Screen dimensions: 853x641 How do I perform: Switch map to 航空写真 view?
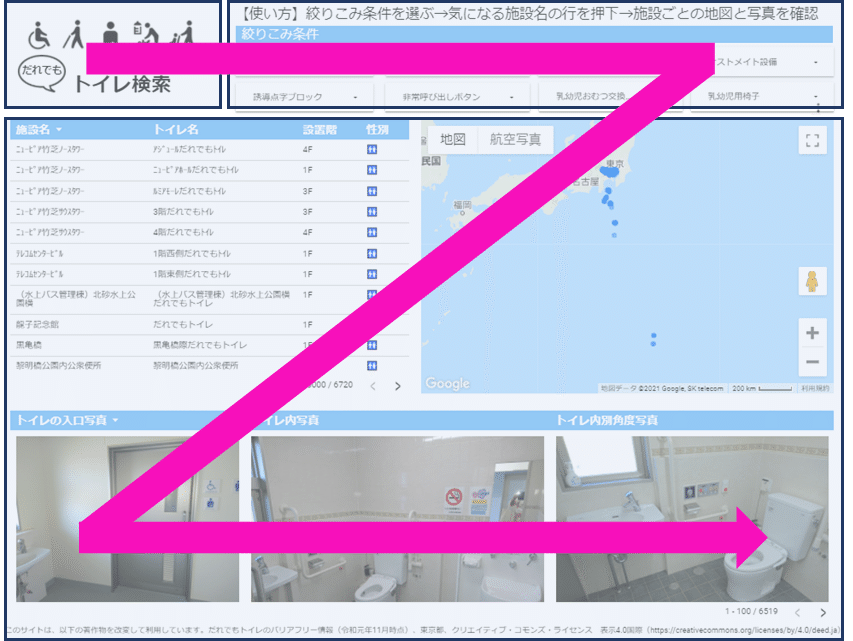pyautogui.click(x=515, y=140)
